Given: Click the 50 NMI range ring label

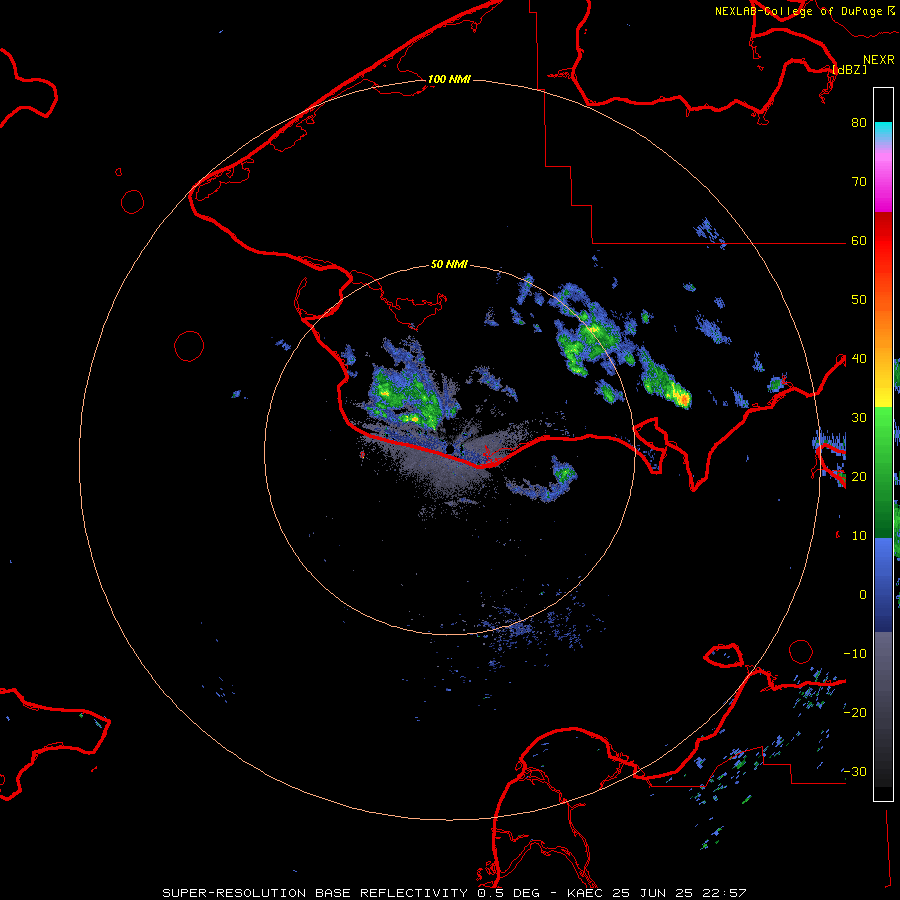Looking at the screenshot, I should tap(449, 264).
